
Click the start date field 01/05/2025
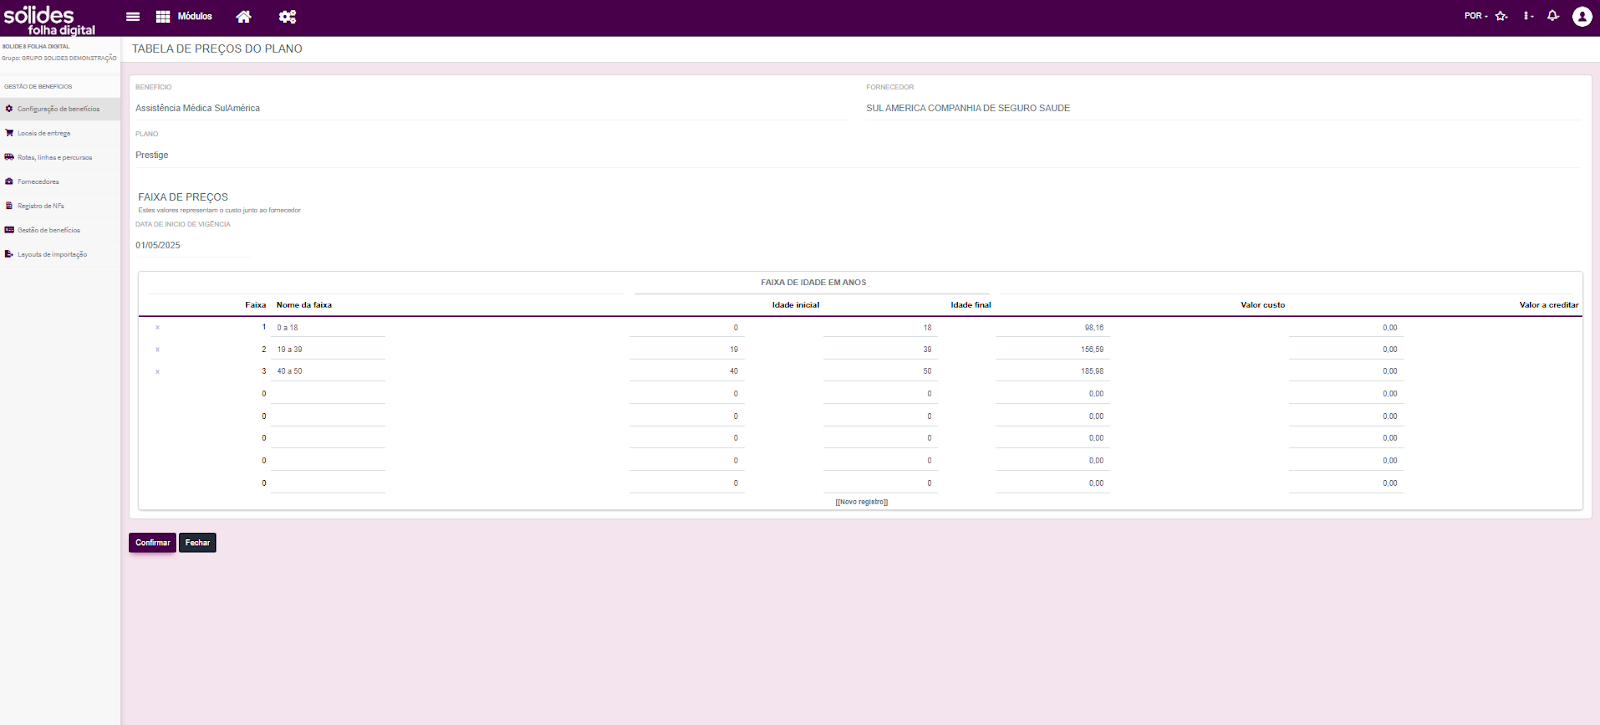coord(192,245)
